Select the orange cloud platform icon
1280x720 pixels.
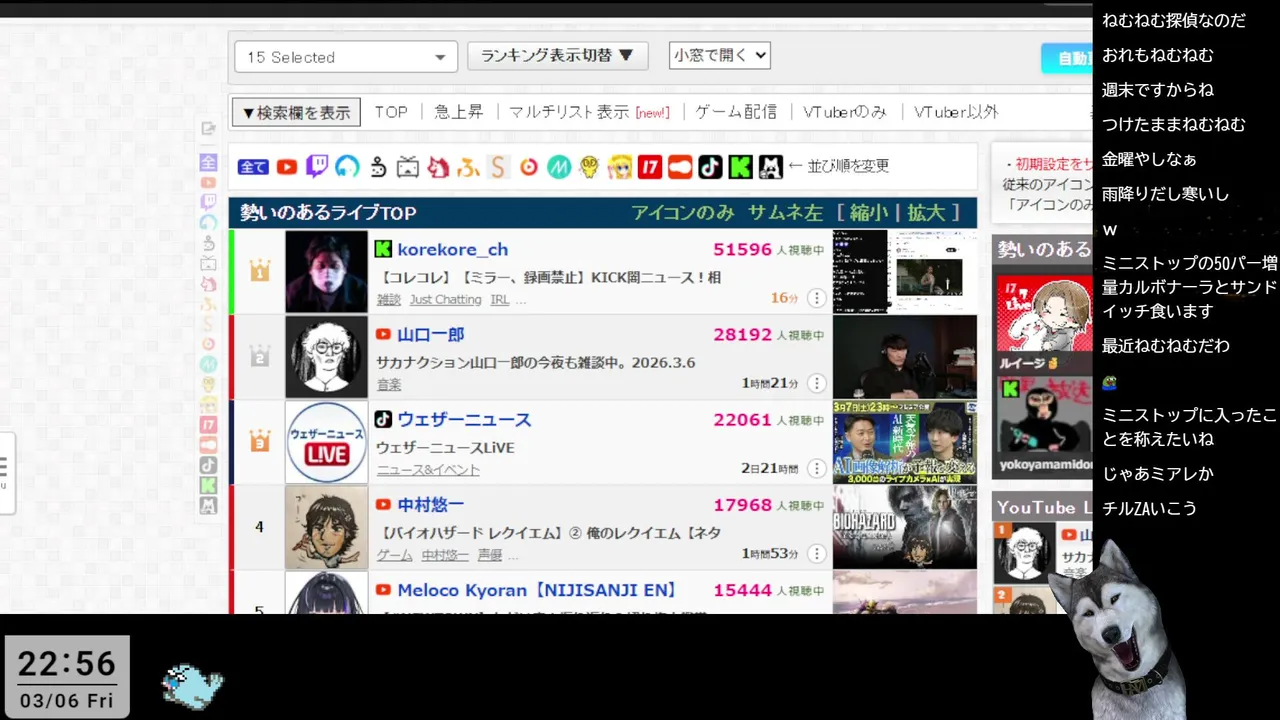click(680, 167)
